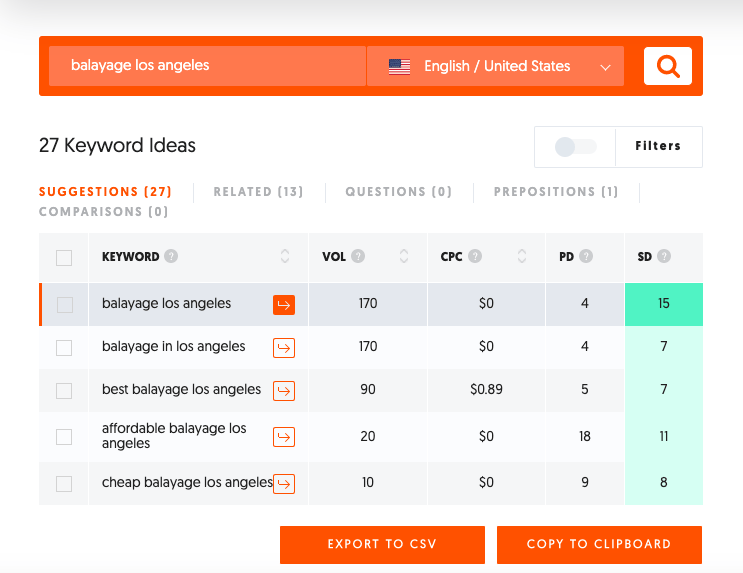Click the VOL value 10 cell

368,482
